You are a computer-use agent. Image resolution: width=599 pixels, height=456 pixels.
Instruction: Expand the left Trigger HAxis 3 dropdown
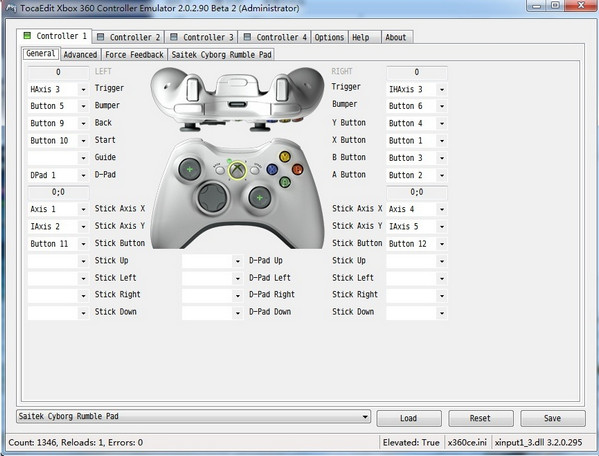click(83, 90)
